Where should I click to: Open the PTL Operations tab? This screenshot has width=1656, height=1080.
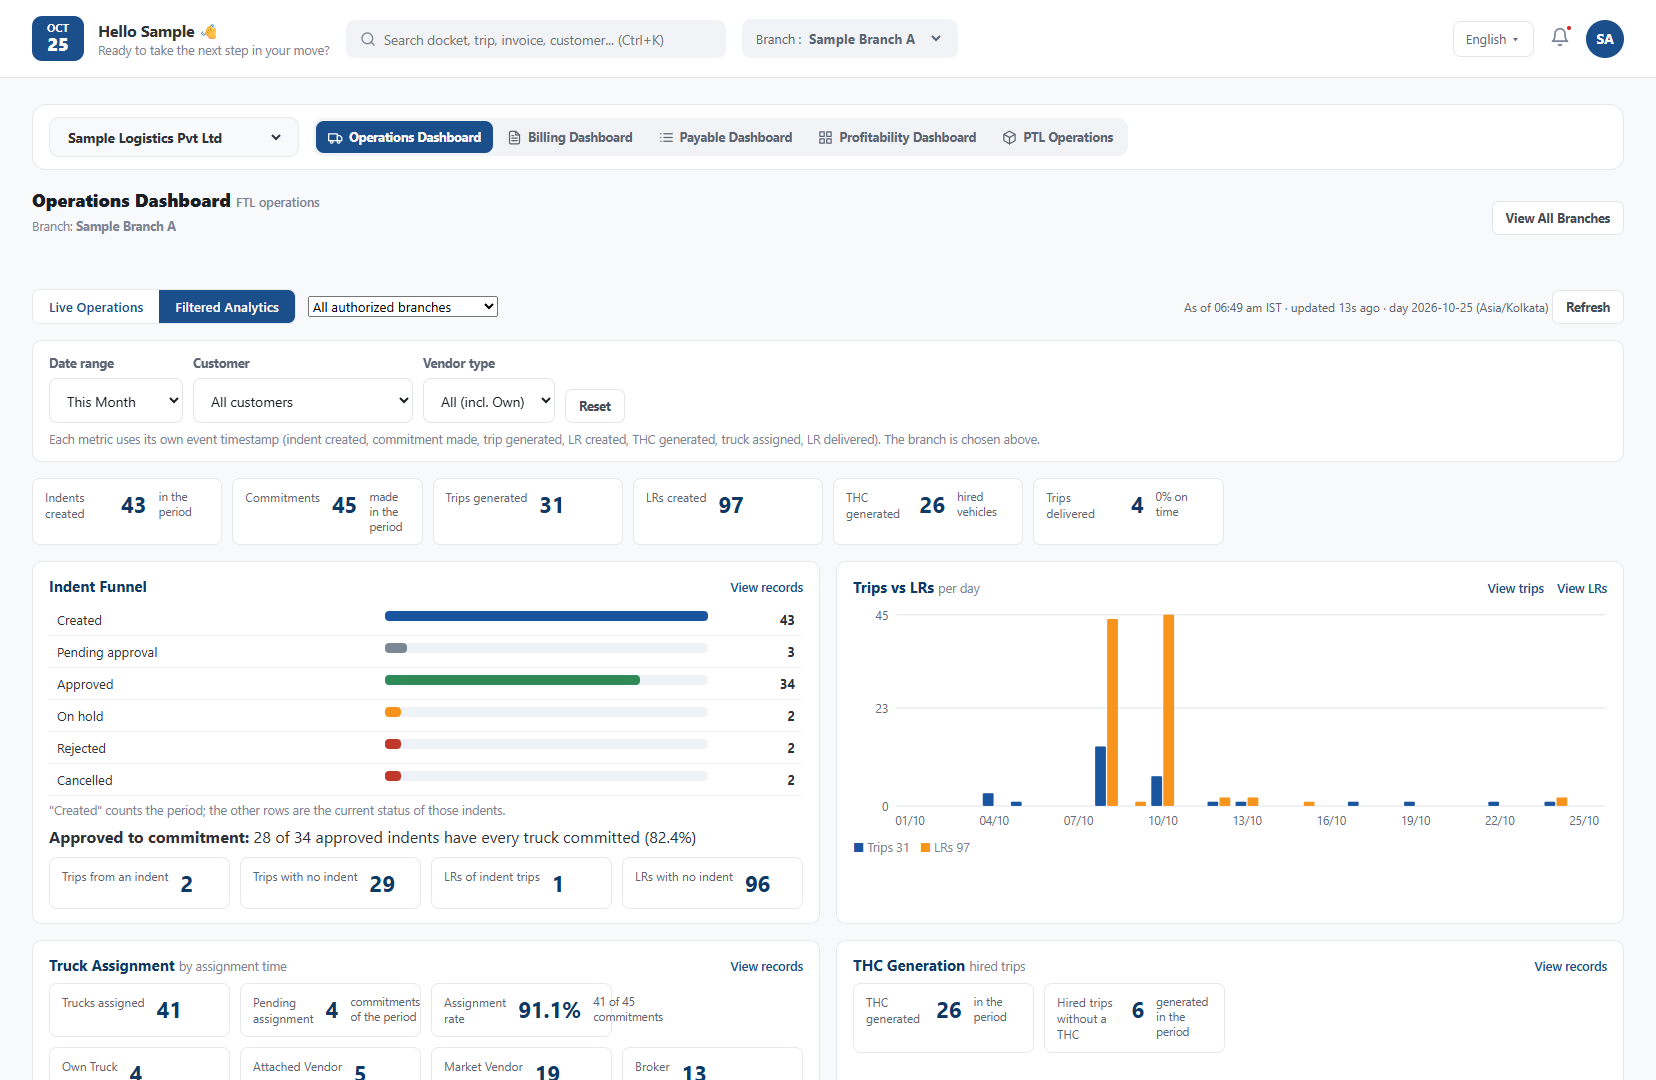point(1058,138)
